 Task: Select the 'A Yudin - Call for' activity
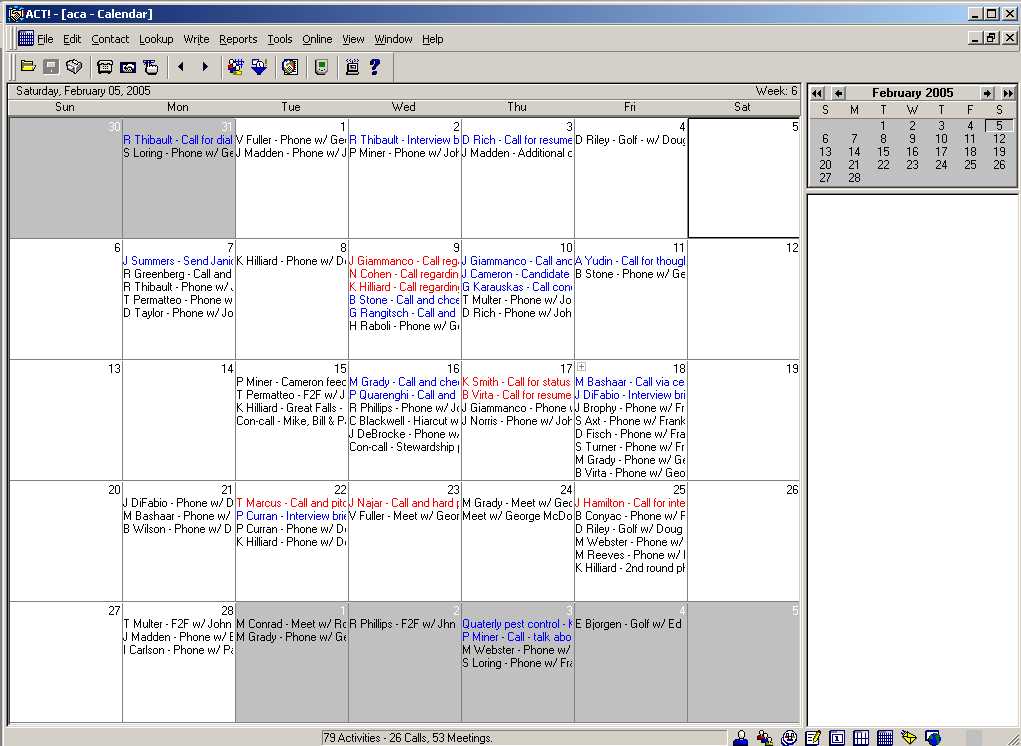(630, 261)
